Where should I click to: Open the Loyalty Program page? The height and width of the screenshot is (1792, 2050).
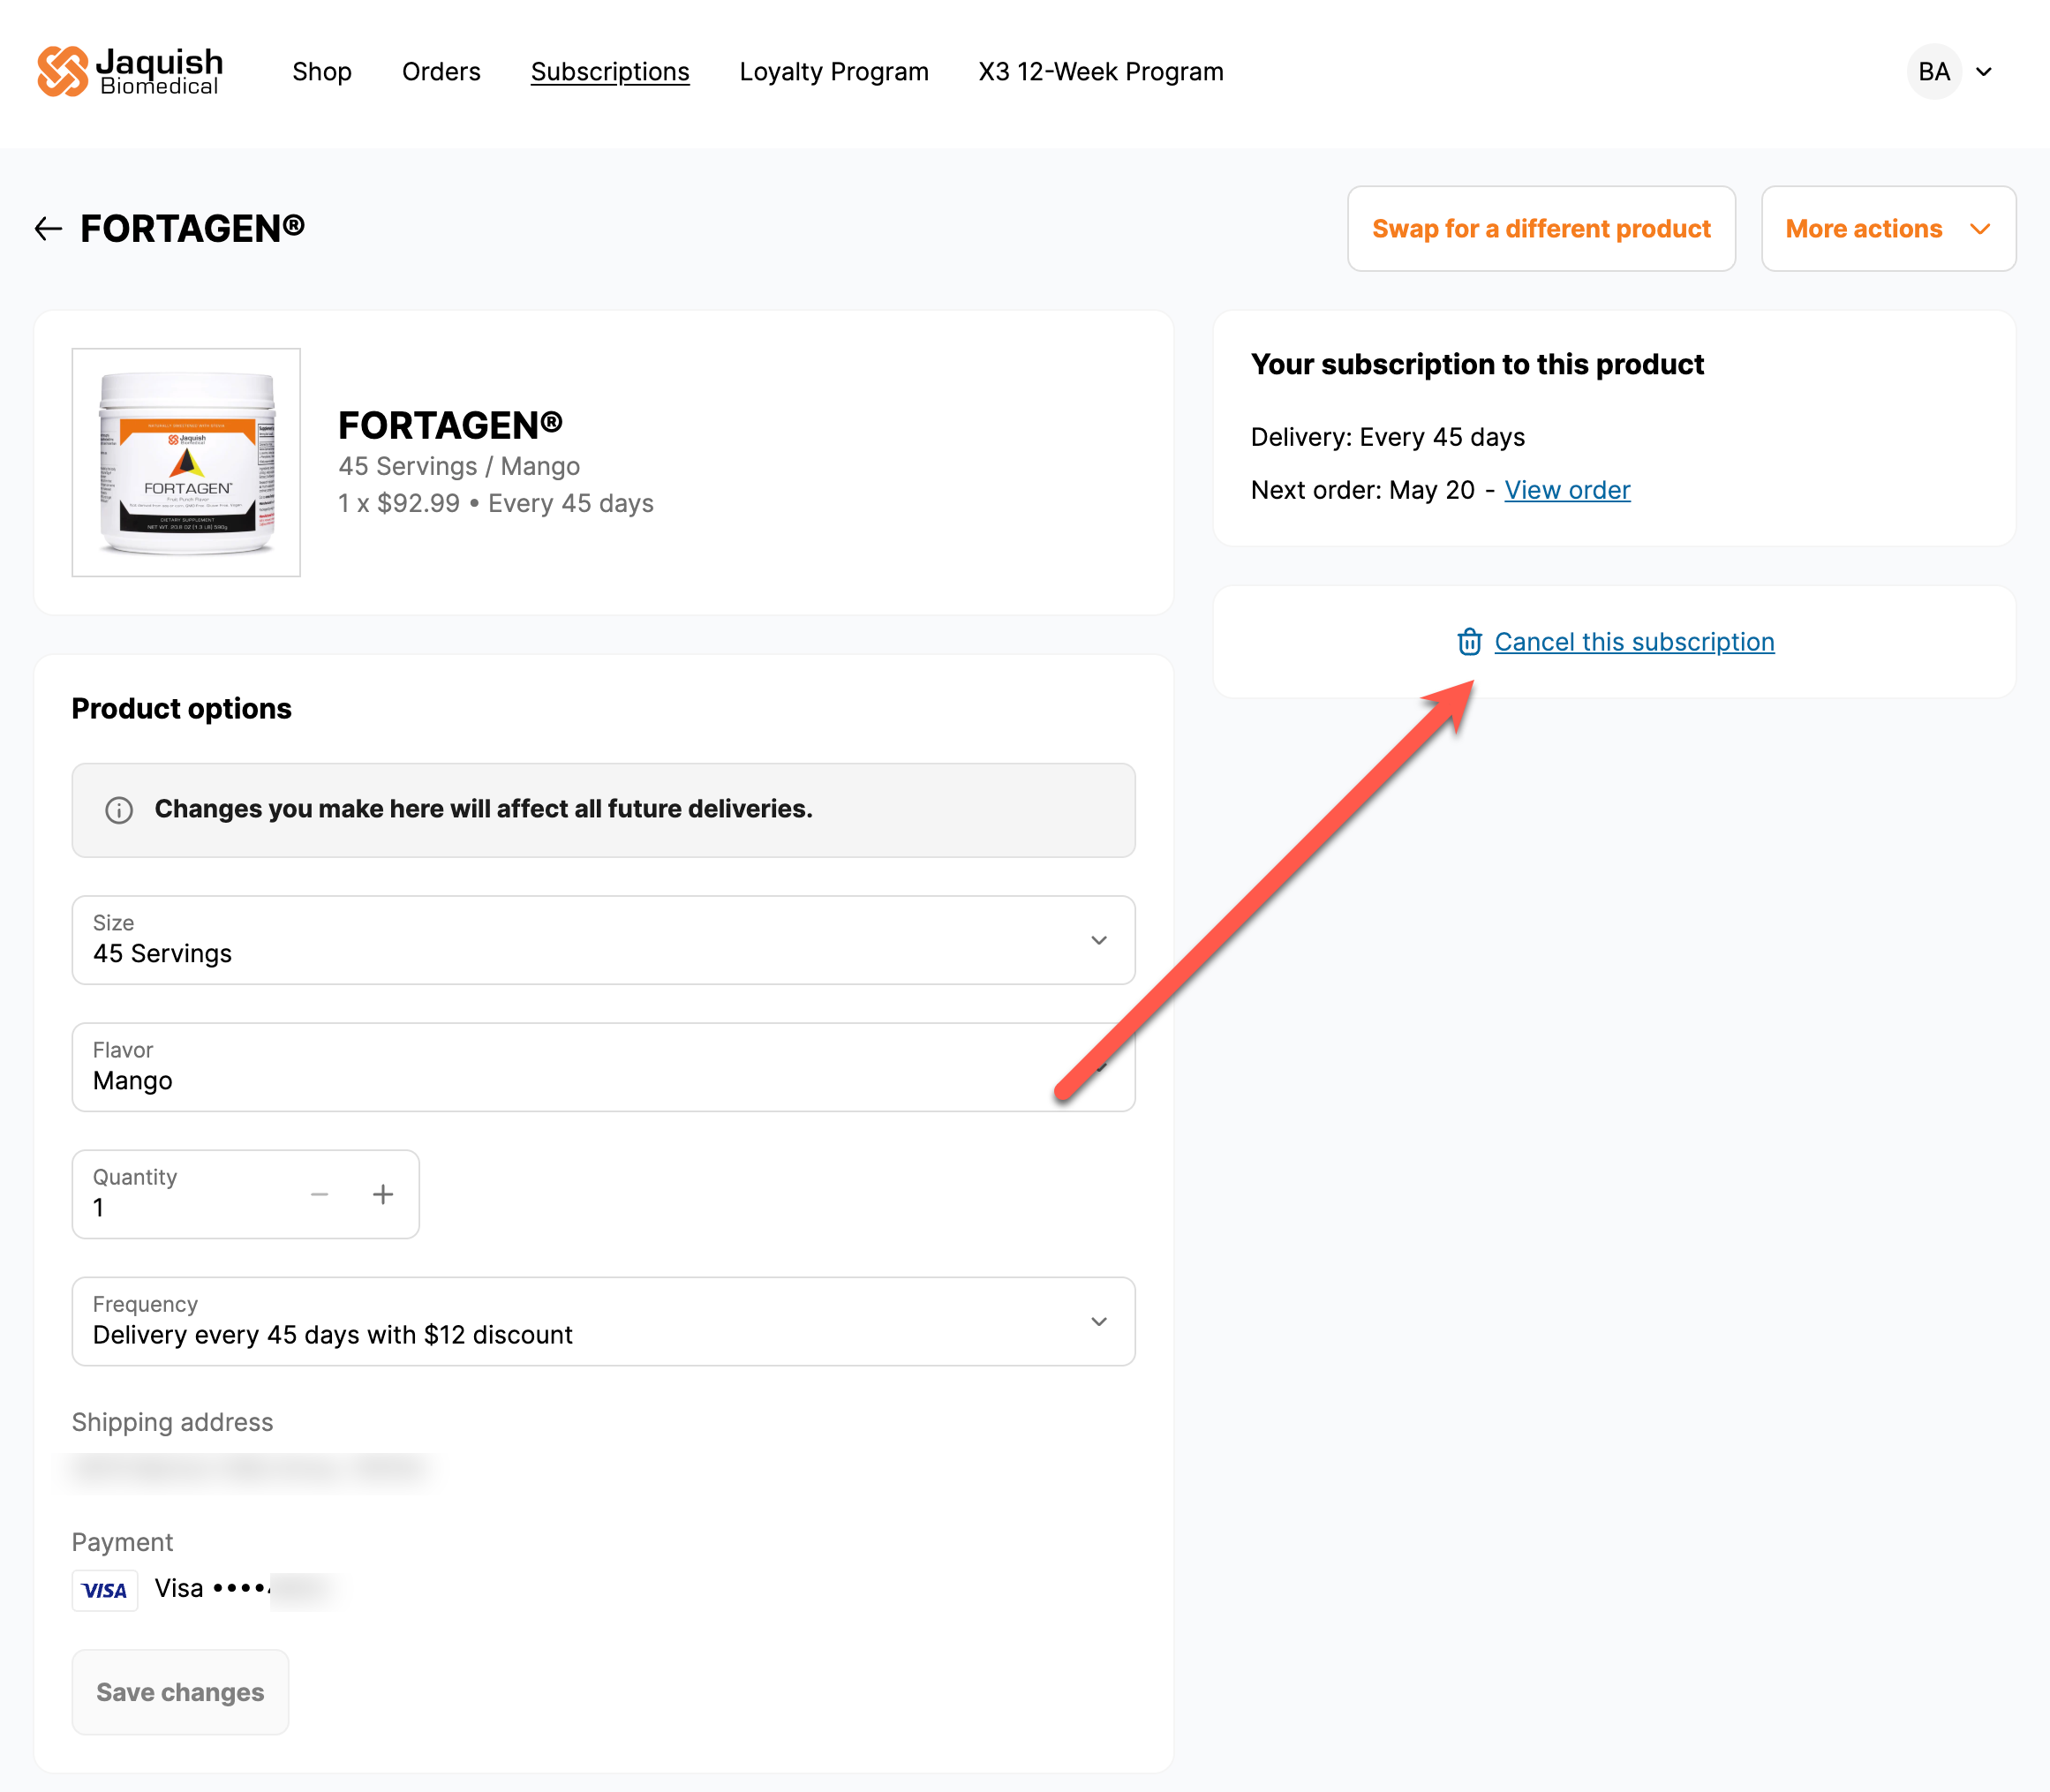[834, 72]
